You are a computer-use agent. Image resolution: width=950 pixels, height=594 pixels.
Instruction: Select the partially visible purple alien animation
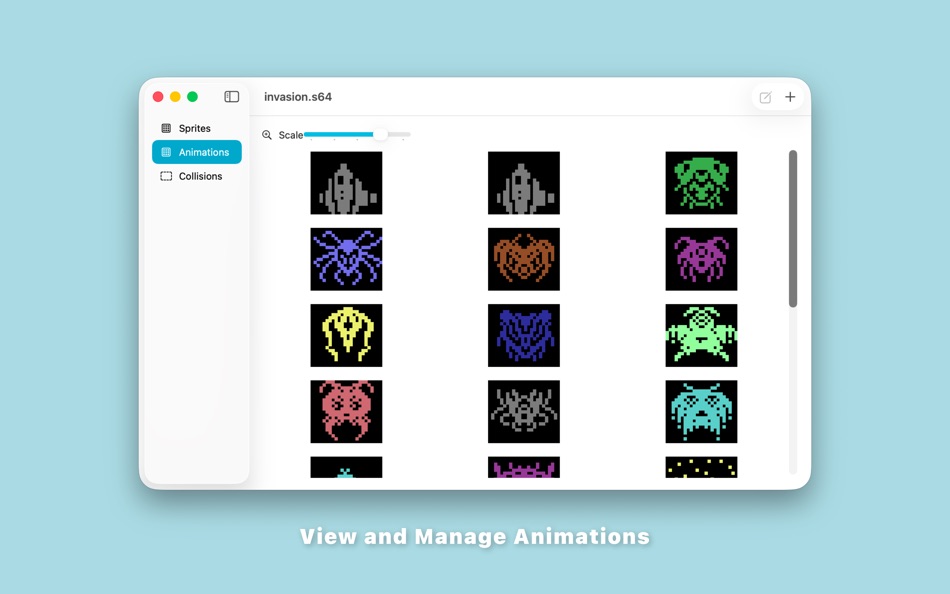pos(524,467)
